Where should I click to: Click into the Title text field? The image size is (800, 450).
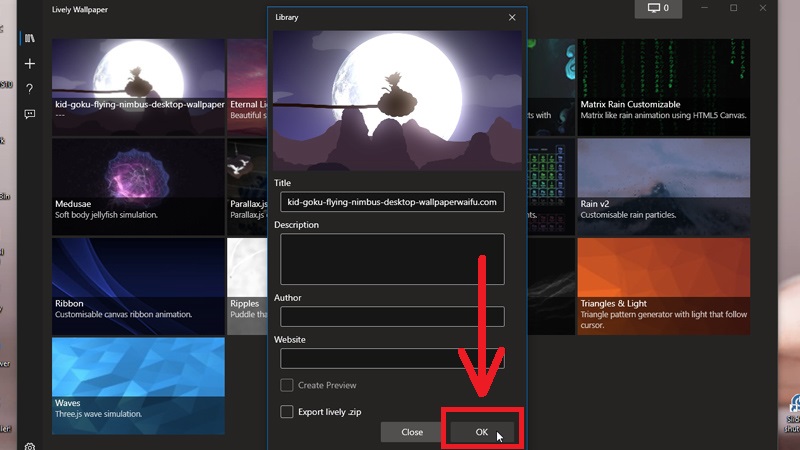[392, 202]
